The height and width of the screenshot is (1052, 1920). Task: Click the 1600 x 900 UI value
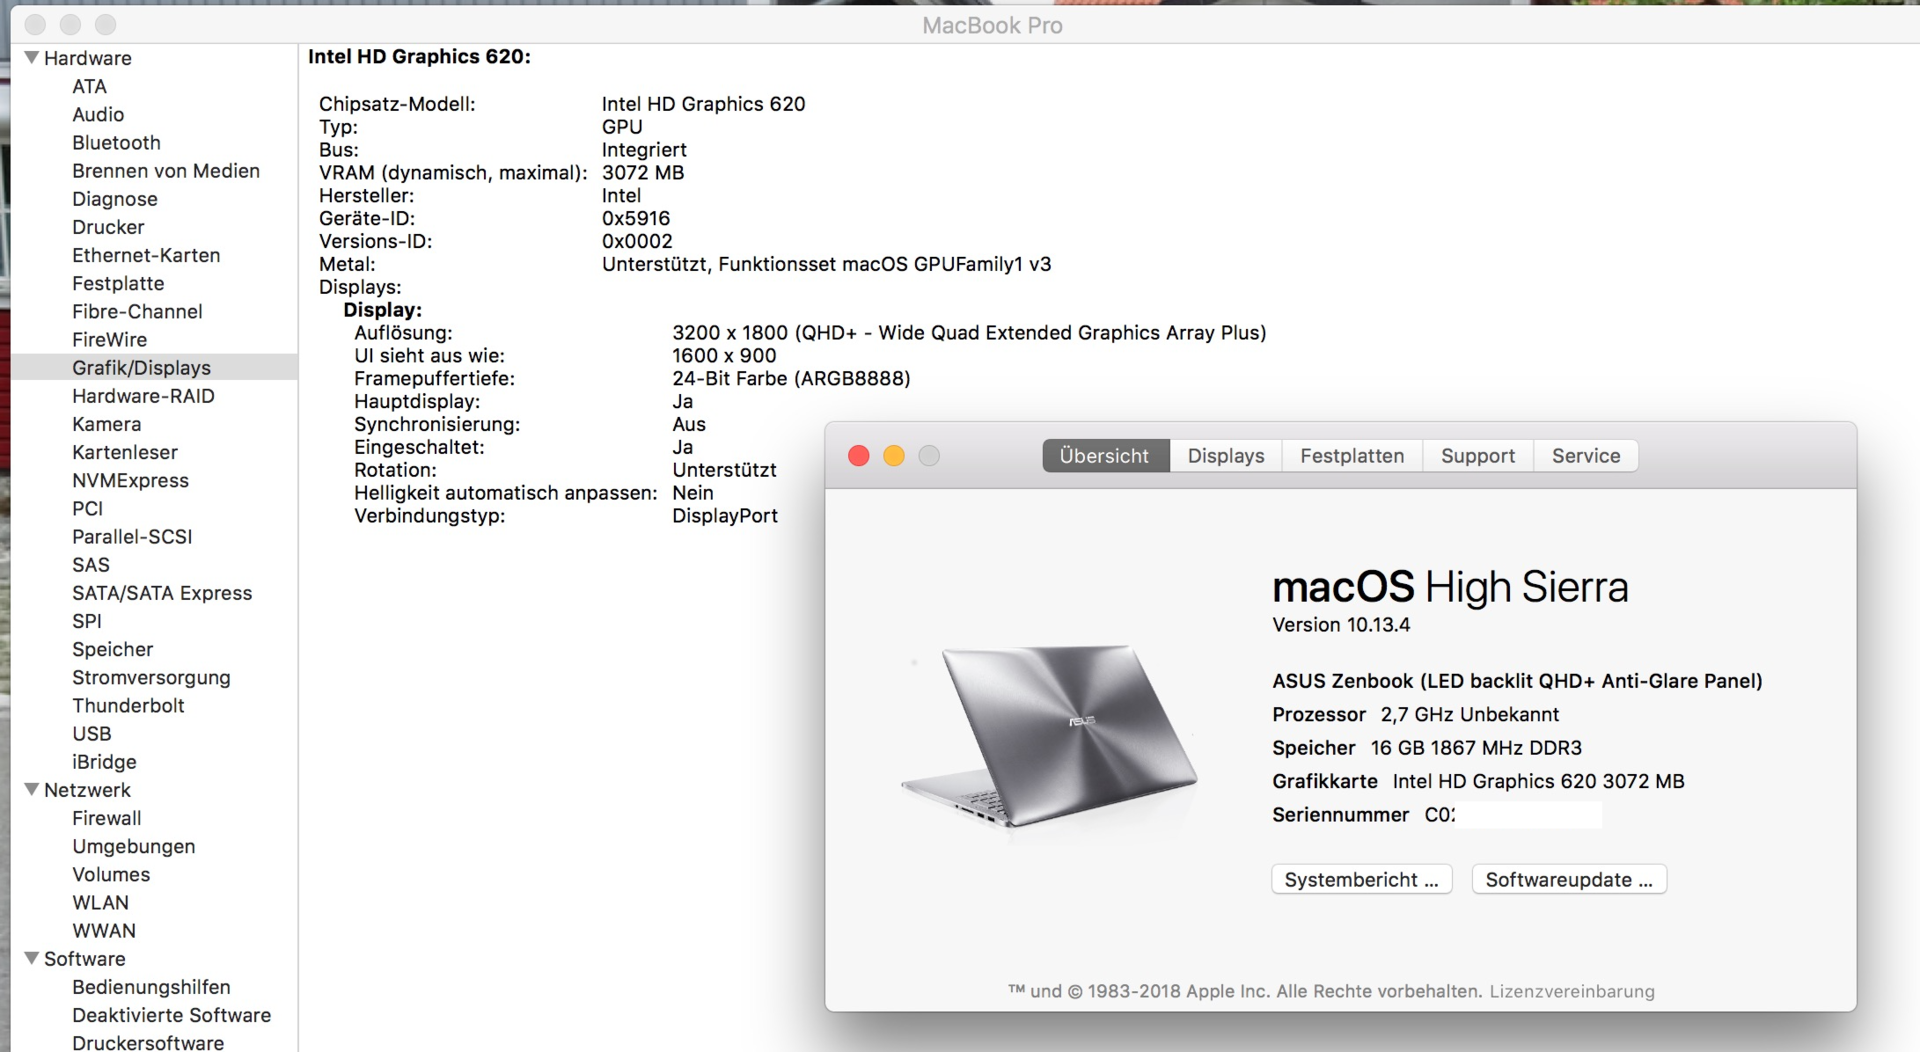coord(724,356)
